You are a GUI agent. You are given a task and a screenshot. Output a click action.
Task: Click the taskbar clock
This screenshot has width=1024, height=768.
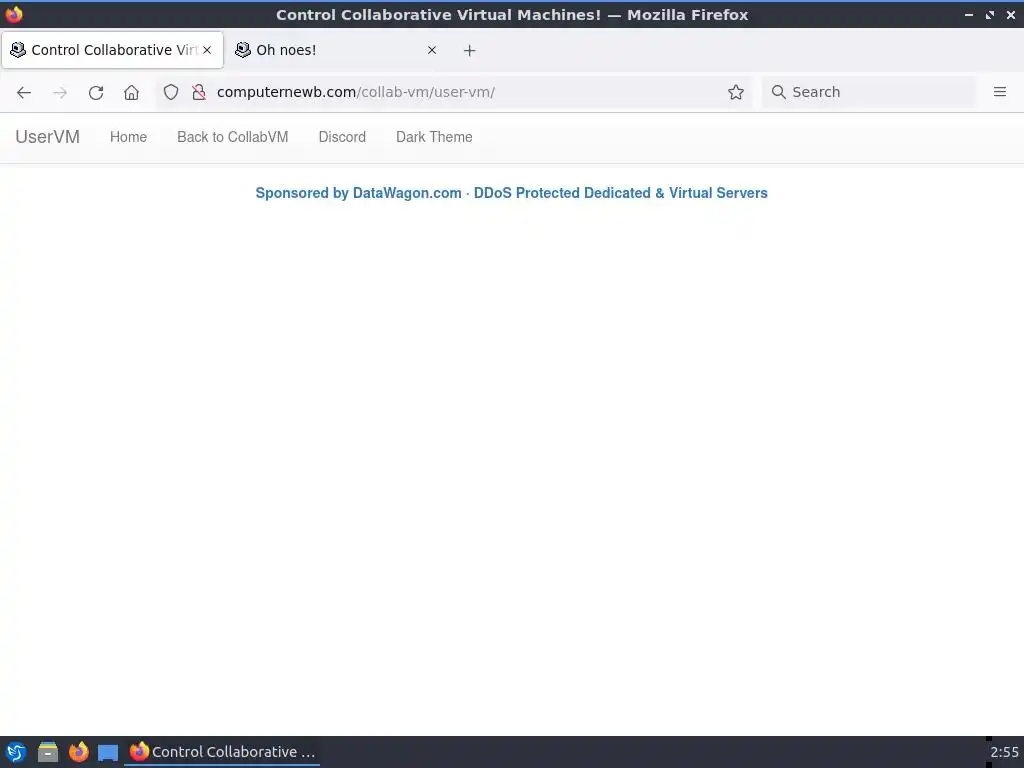point(1004,752)
